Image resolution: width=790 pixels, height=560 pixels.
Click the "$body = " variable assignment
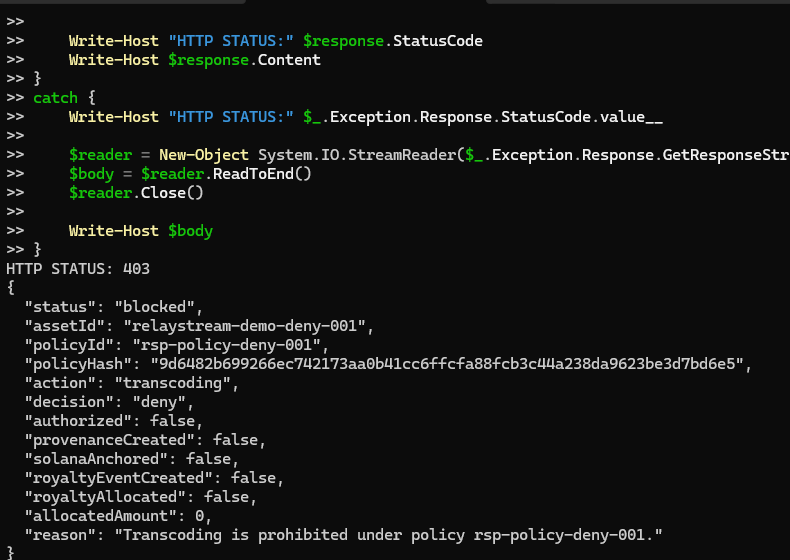coord(100,174)
